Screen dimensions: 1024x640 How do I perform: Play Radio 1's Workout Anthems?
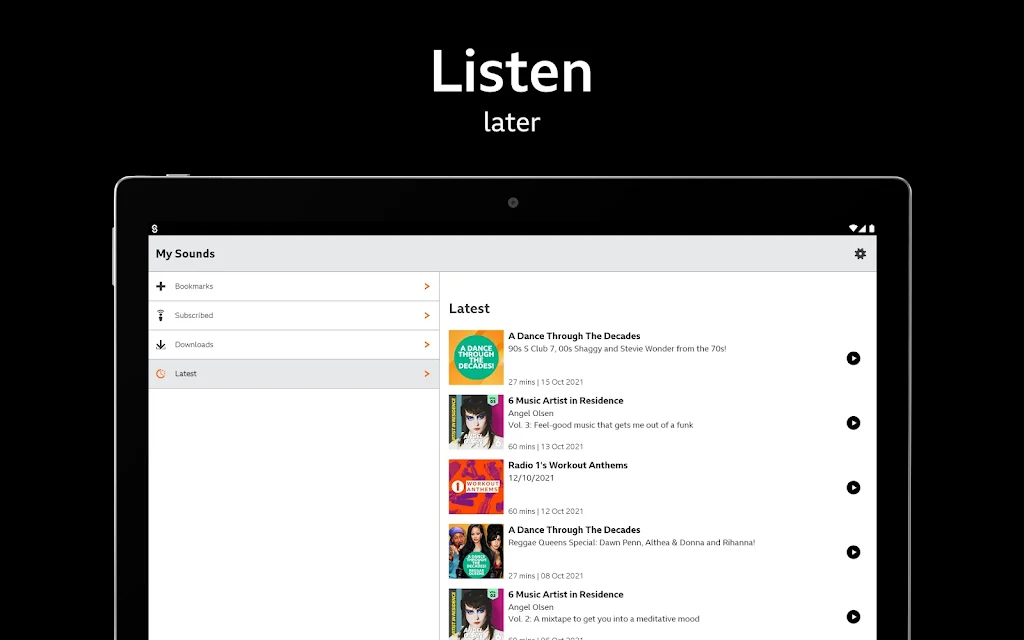(x=853, y=487)
